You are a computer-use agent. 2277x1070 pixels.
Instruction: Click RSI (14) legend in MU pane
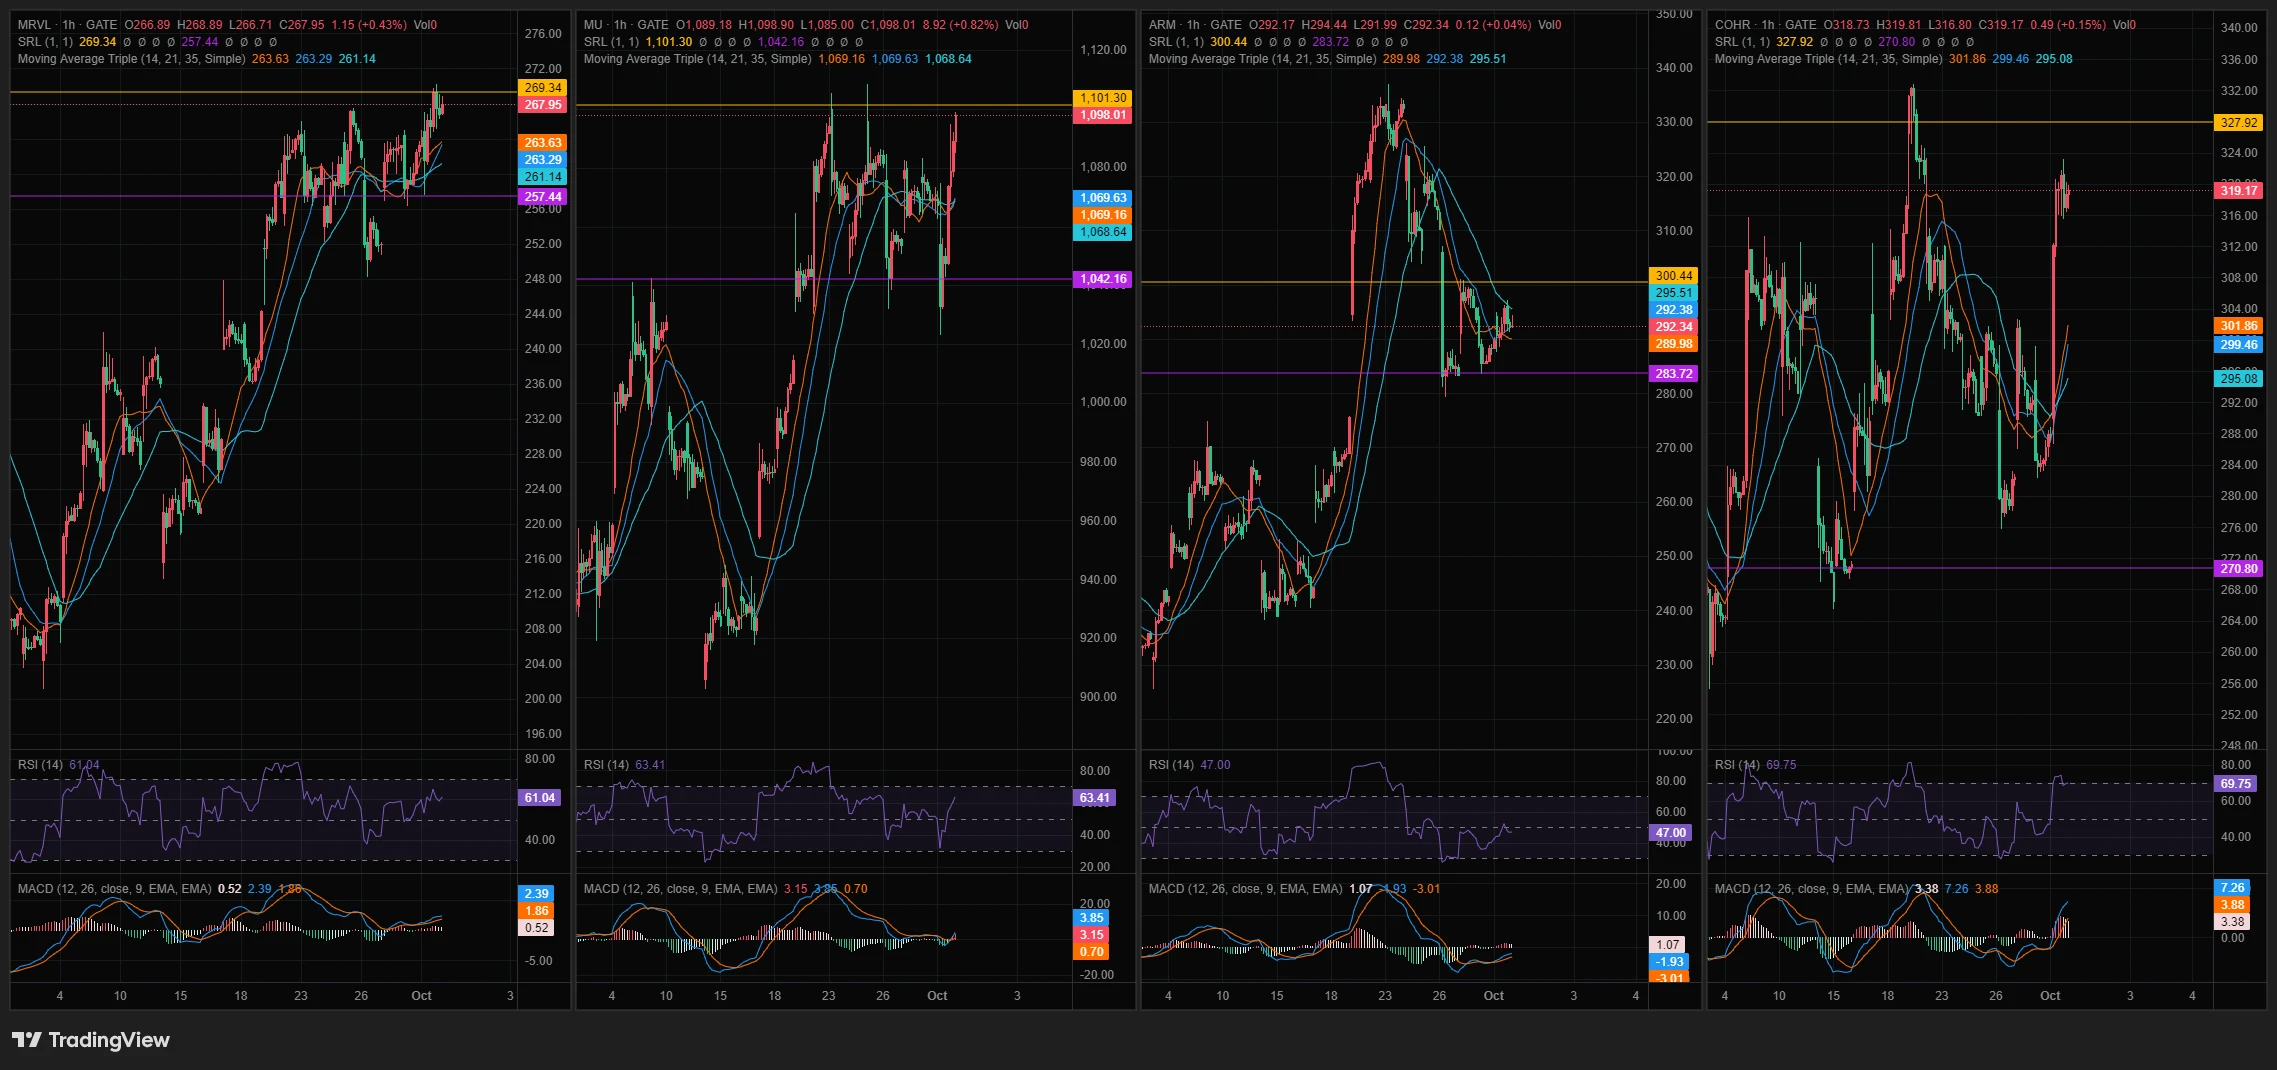[606, 765]
